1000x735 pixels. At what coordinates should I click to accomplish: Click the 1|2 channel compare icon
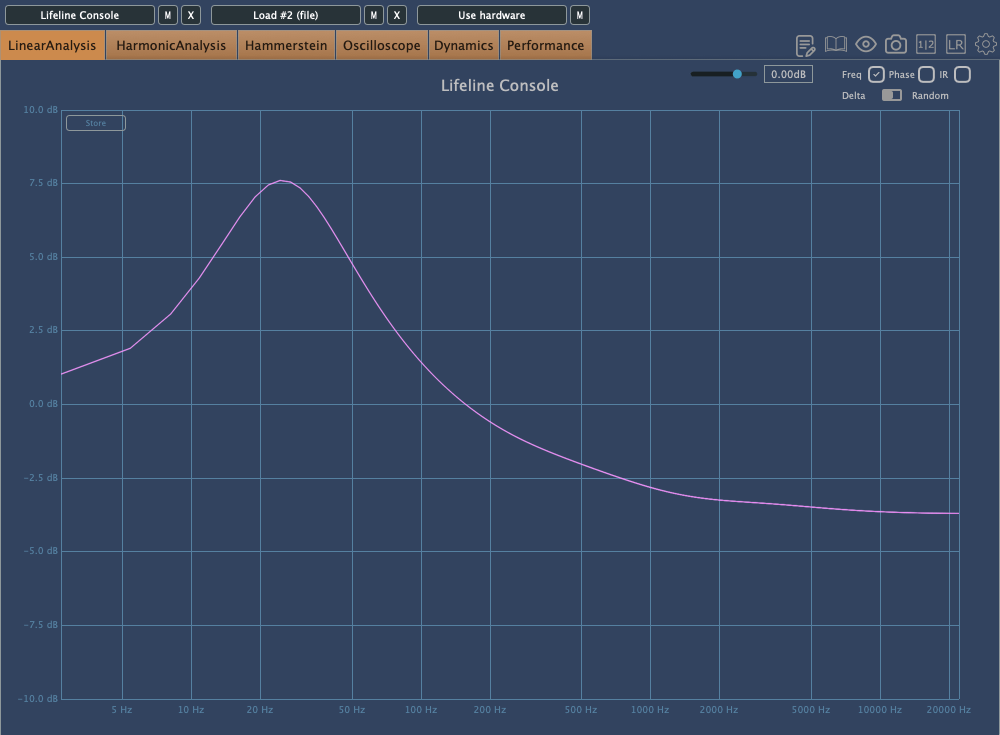click(x=926, y=45)
